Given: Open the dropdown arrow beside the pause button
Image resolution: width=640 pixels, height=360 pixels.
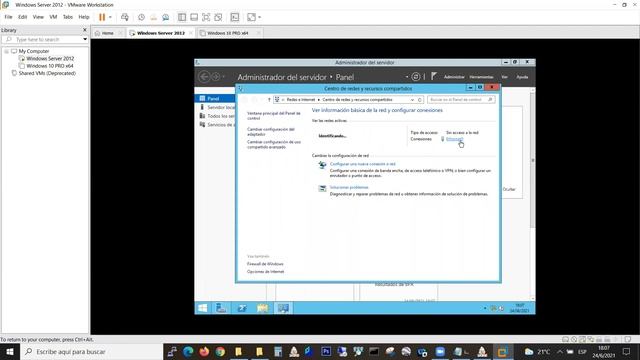Looking at the screenshot, I should click(x=110, y=17).
